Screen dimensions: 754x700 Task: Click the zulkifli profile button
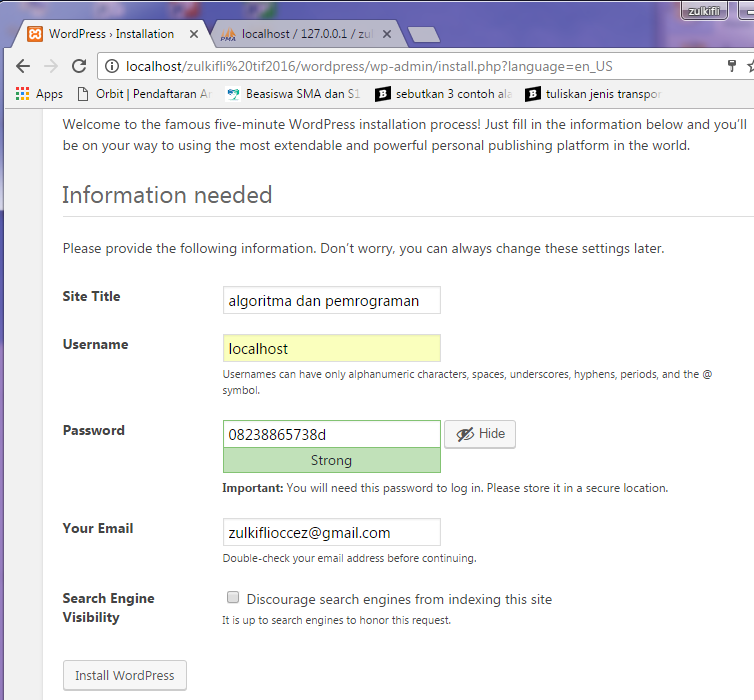pos(704,11)
